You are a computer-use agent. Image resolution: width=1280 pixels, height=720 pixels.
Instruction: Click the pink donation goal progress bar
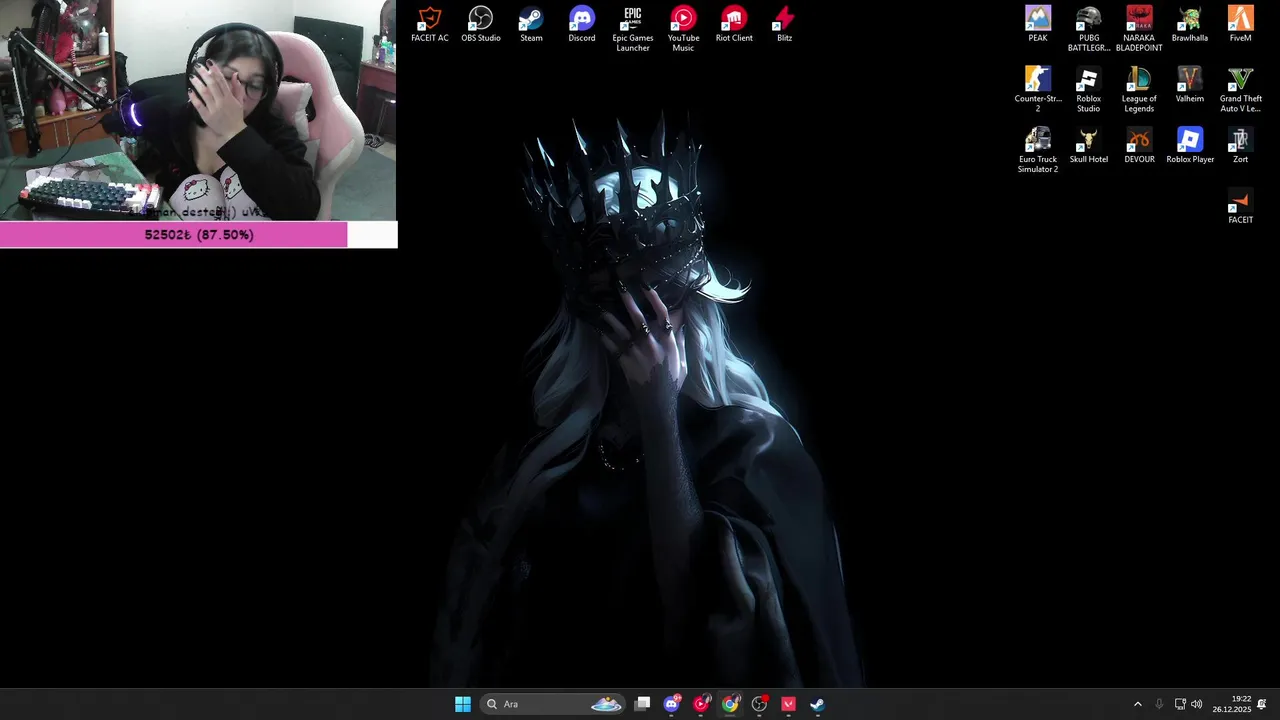pos(199,235)
